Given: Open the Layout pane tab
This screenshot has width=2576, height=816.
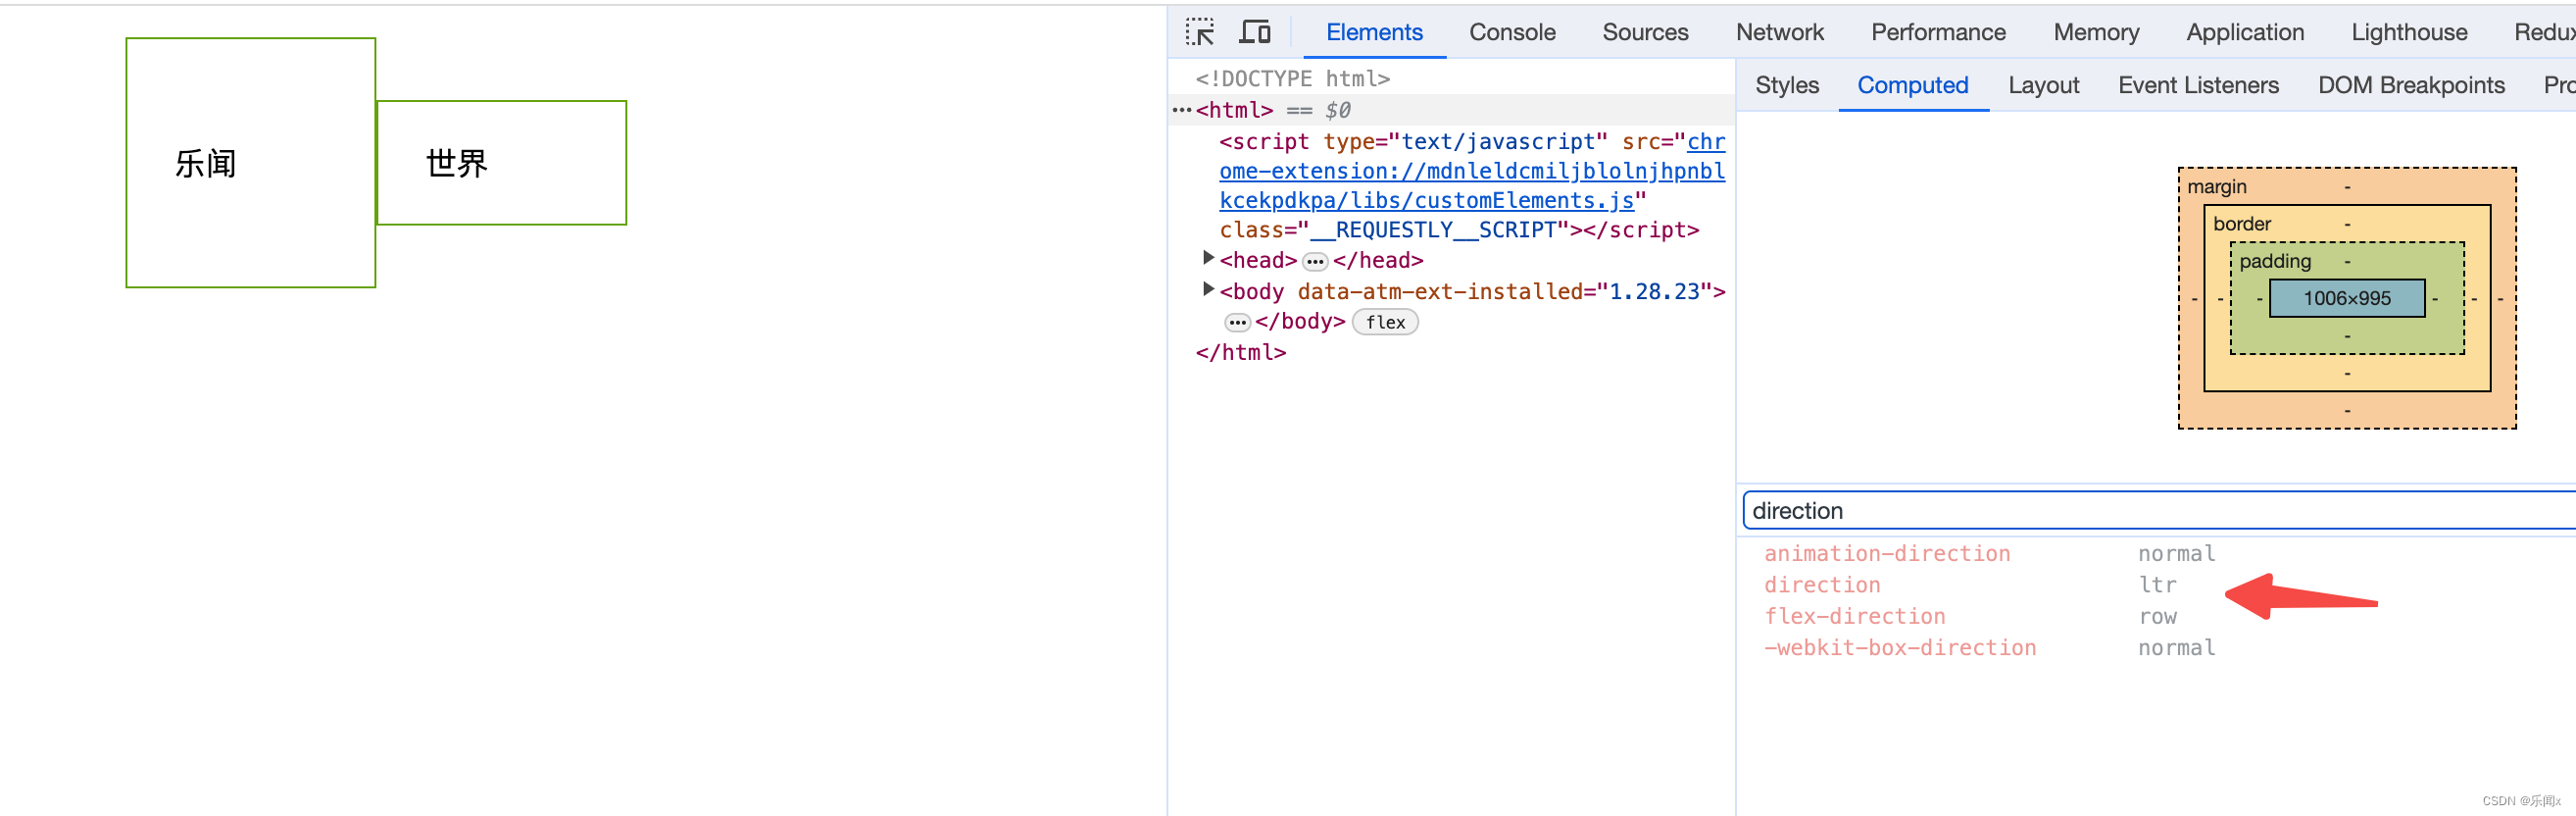Looking at the screenshot, I should [2043, 85].
